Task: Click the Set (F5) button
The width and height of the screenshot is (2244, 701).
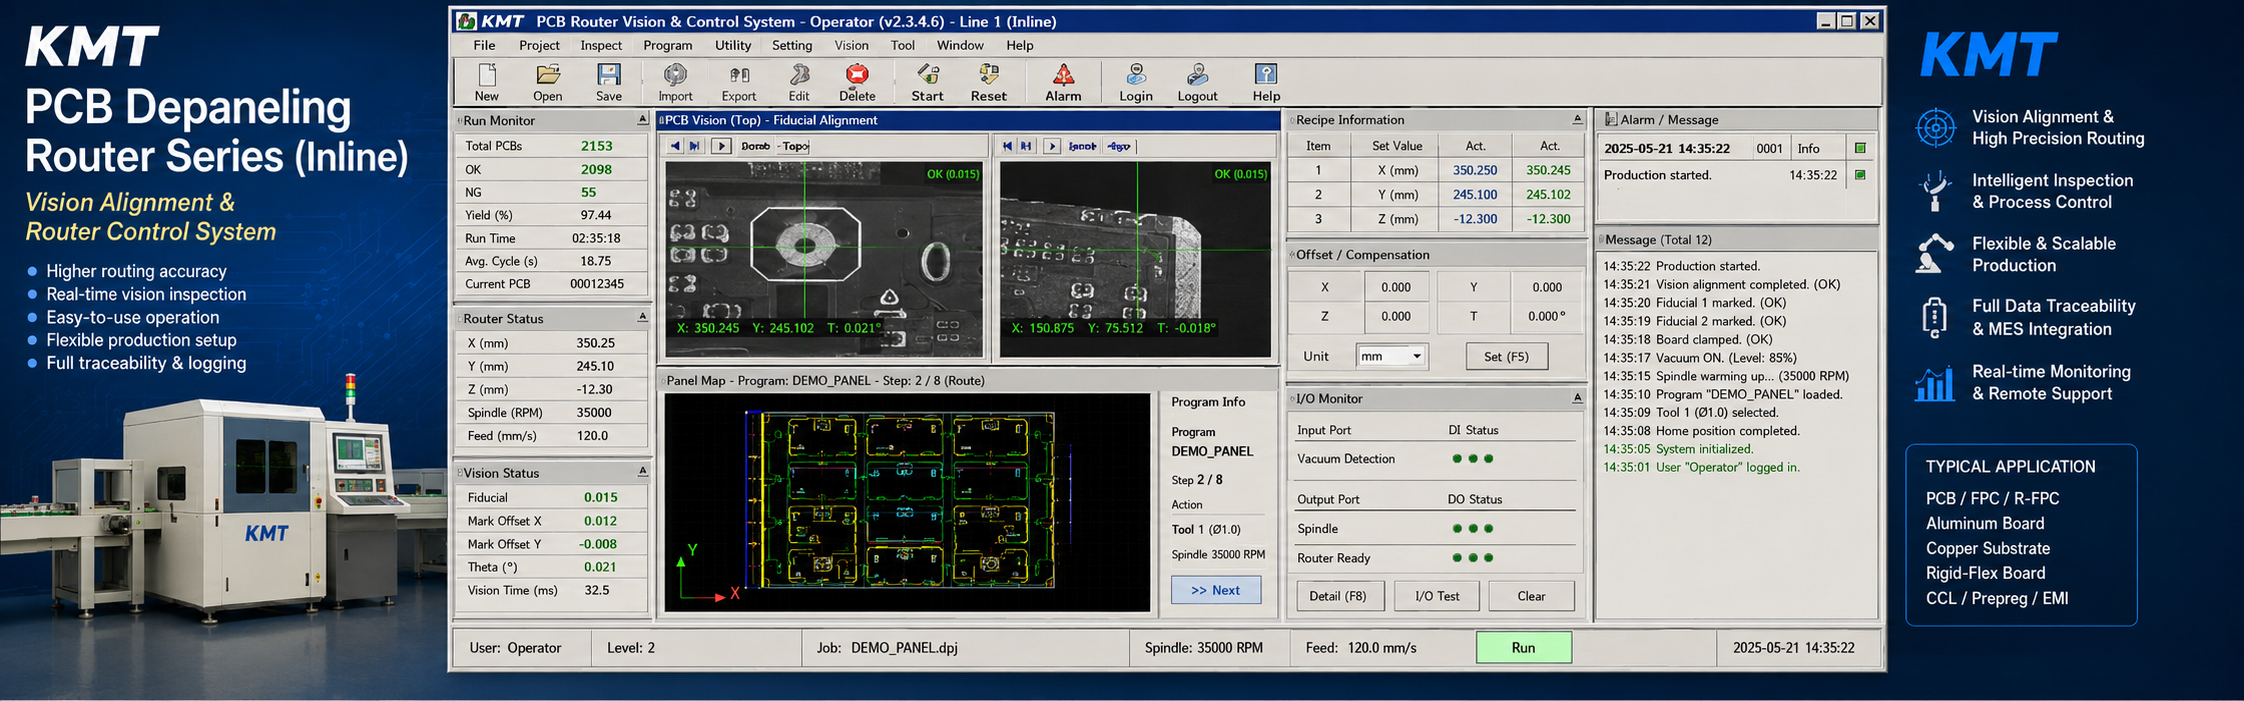Action: tap(1506, 356)
